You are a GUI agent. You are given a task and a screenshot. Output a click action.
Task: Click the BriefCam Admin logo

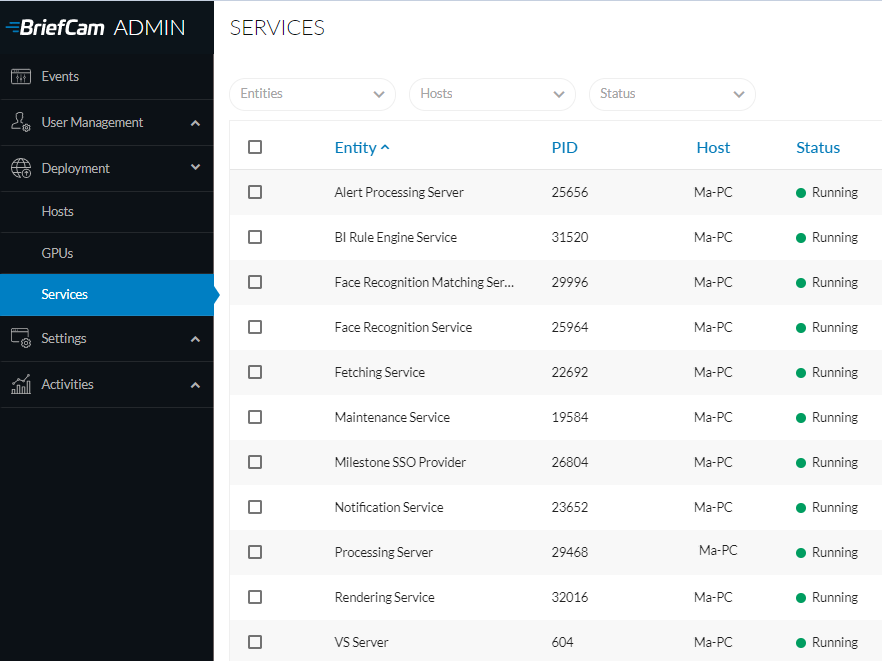95,28
